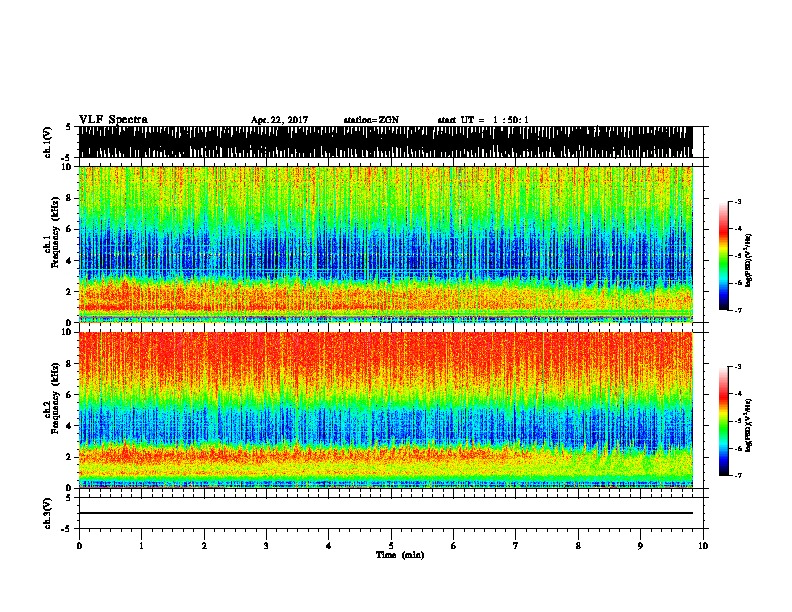Click the time axis tick label "6"

[454, 546]
